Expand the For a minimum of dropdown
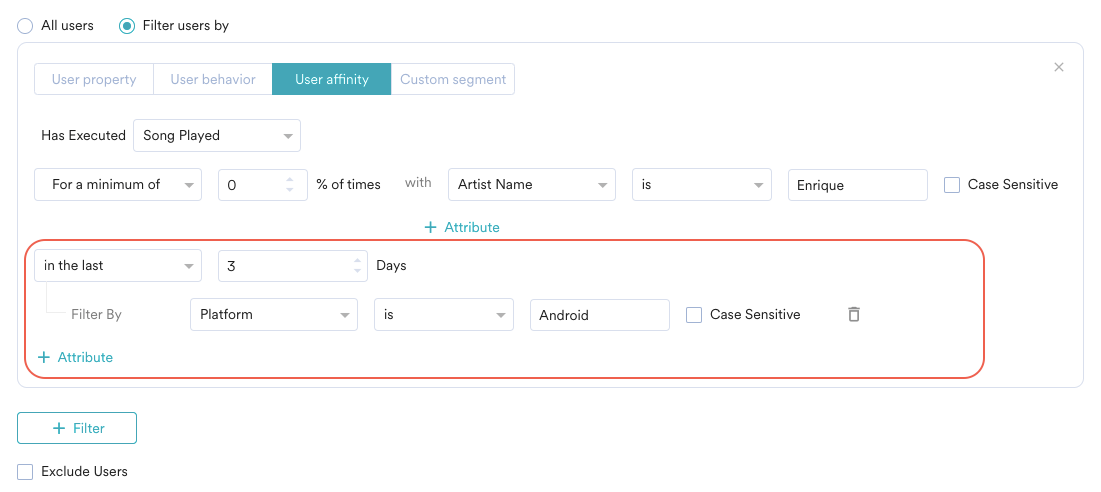Image resolution: width=1101 pixels, height=492 pixels. pyautogui.click(x=118, y=185)
